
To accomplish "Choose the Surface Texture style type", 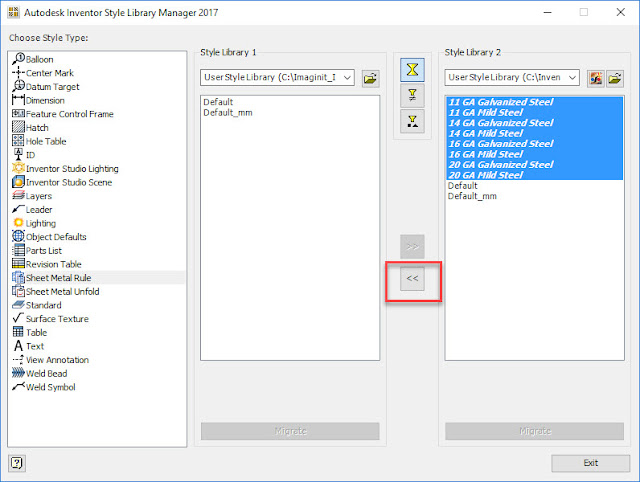I will coord(51,319).
